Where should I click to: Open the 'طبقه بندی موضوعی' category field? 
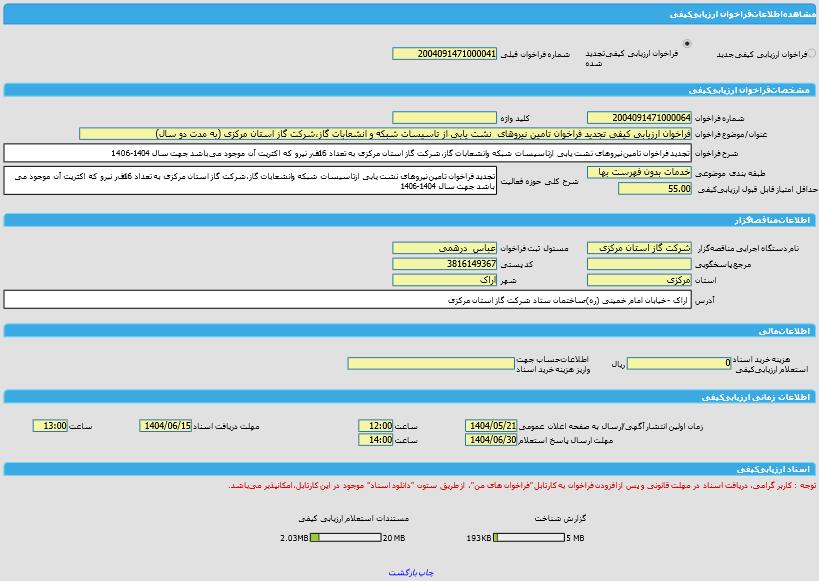pyautogui.click(x=638, y=172)
